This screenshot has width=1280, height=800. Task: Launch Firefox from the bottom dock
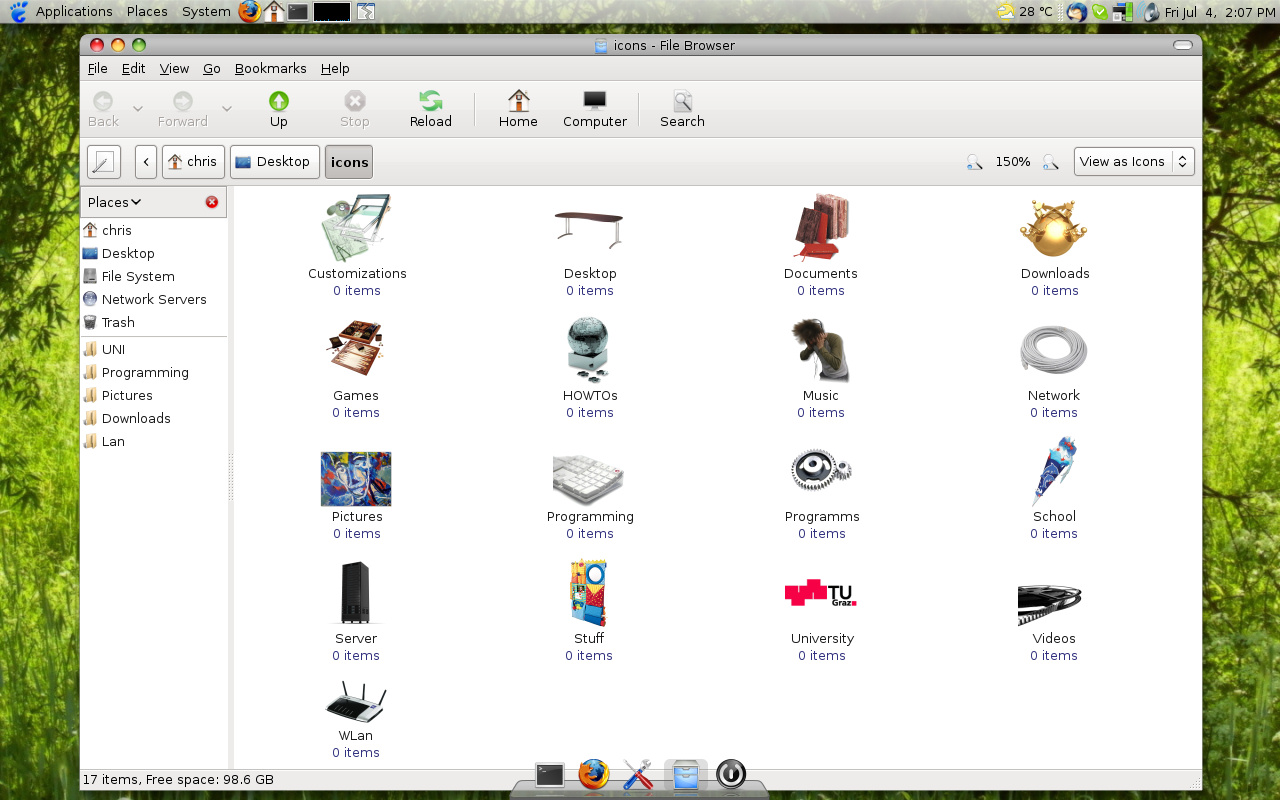click(593, 774)
